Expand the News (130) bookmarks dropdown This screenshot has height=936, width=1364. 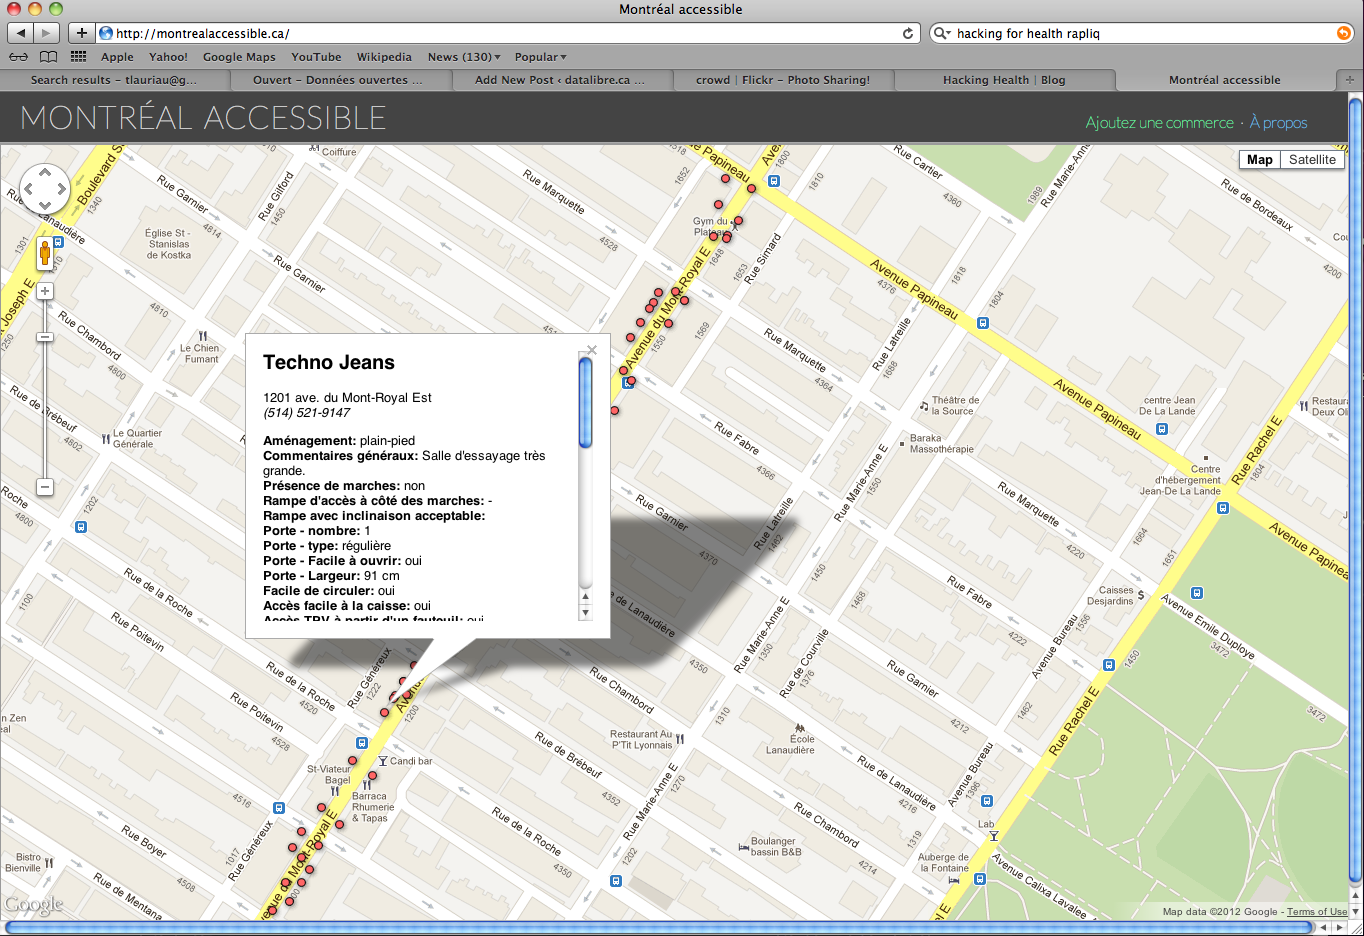(x=464, y=57)
